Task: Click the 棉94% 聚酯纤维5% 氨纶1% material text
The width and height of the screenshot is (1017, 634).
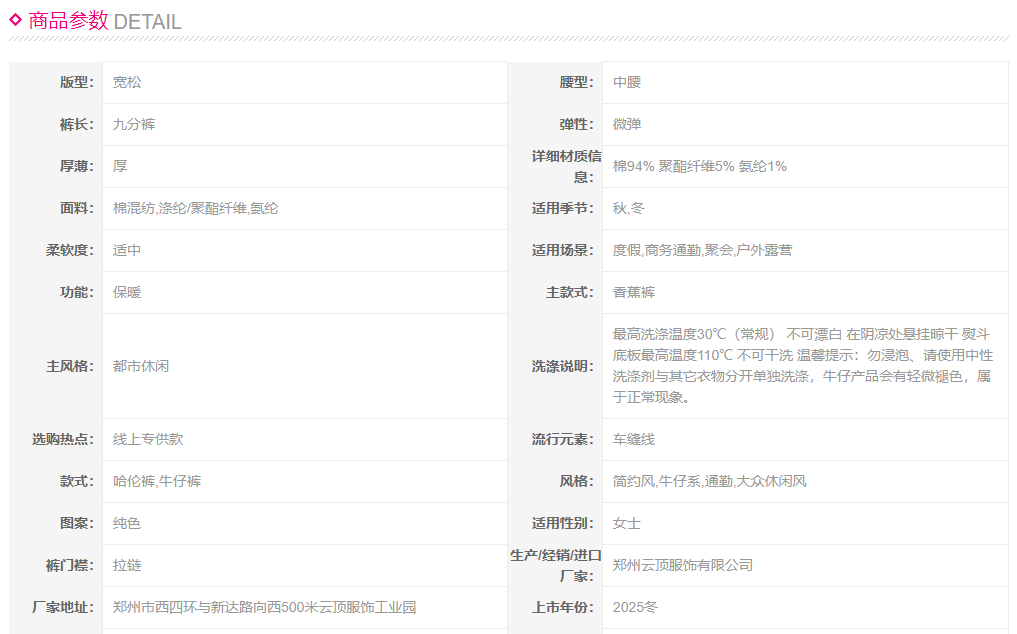Action: coord(699,166)
